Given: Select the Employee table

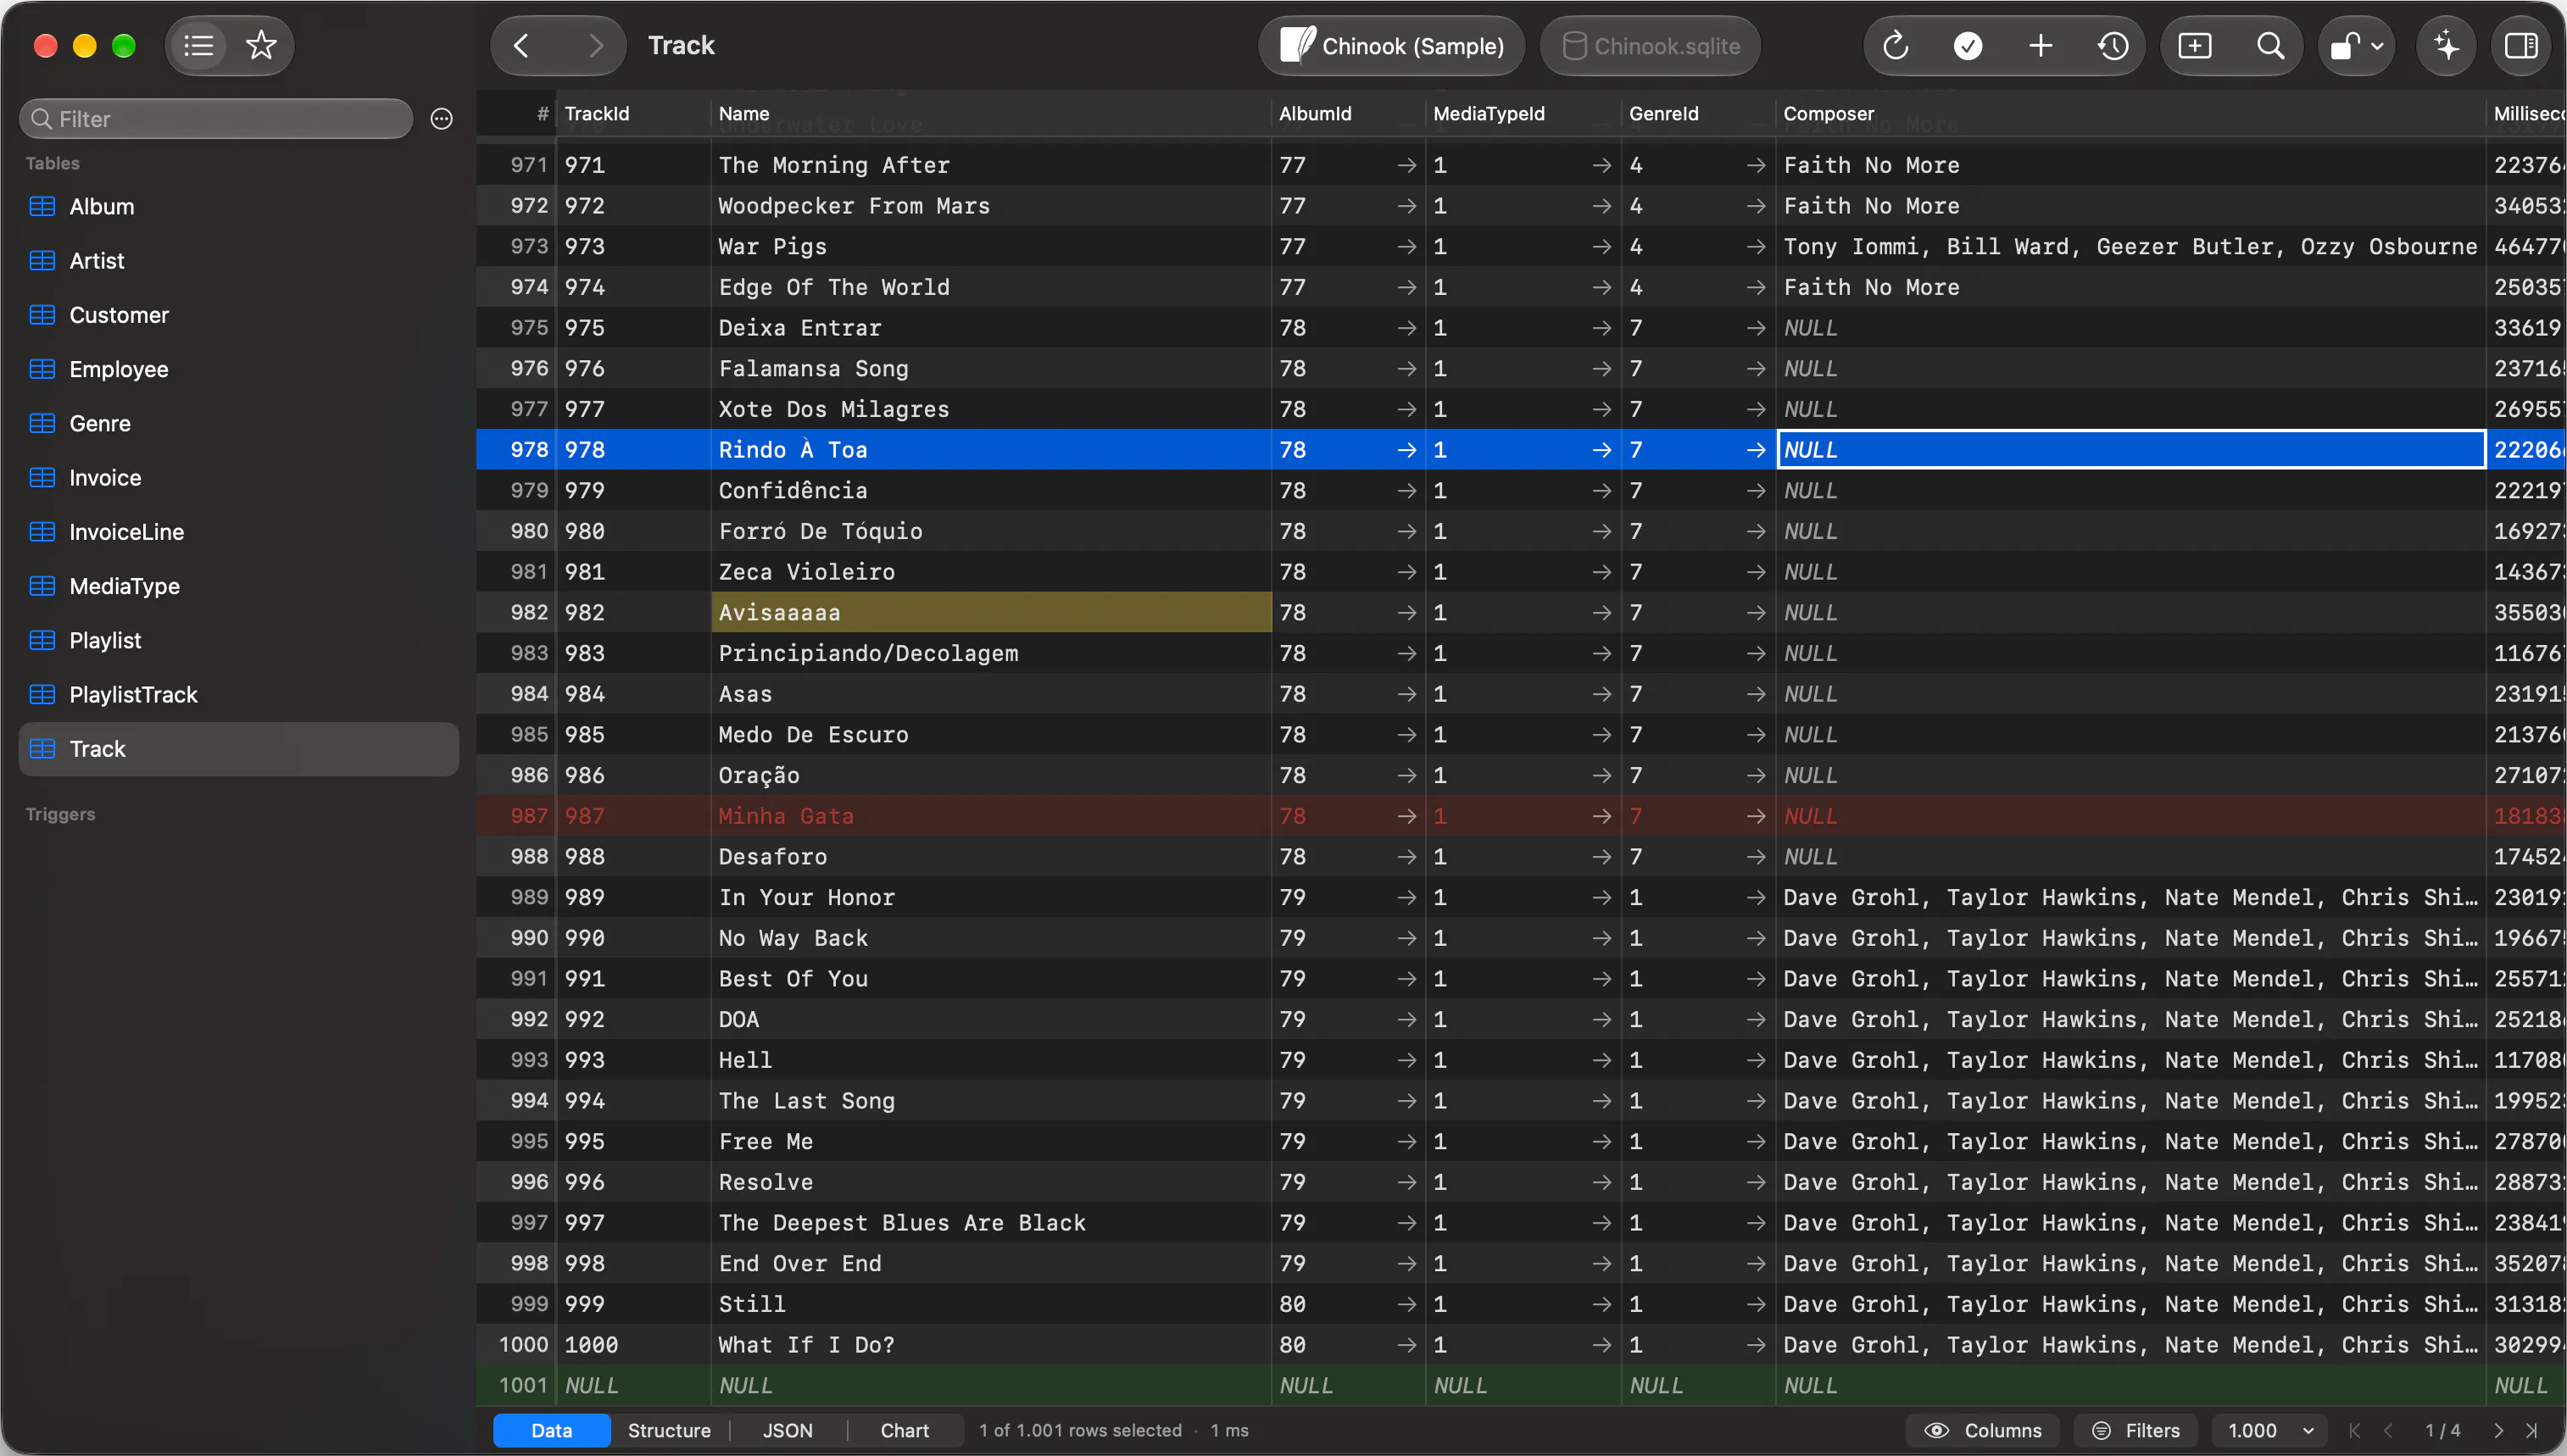Looking at the screenshot, I should point(238,369).
